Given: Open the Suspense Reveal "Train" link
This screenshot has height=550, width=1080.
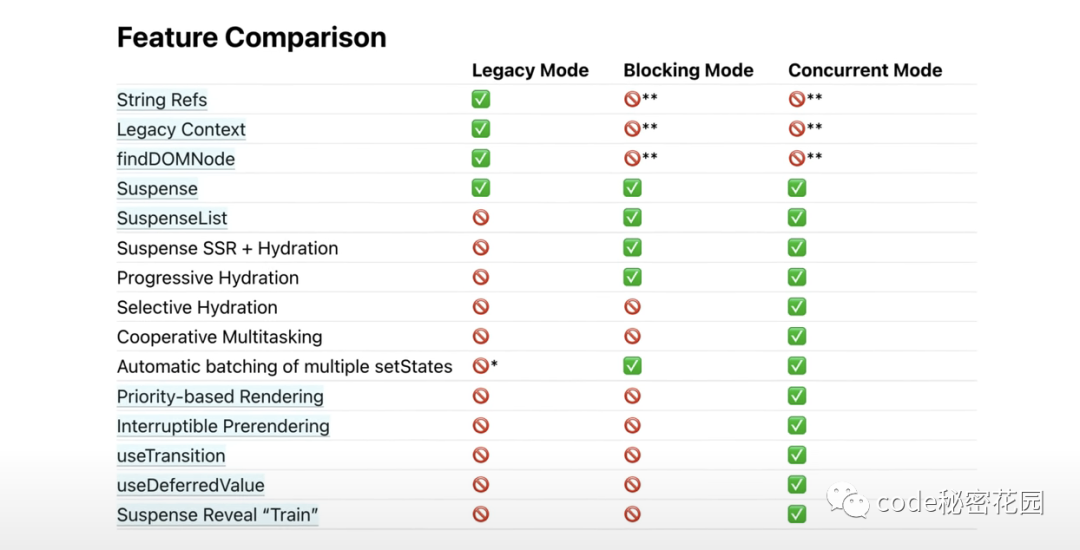Looking at the screenshot, I should coord(217,515).
